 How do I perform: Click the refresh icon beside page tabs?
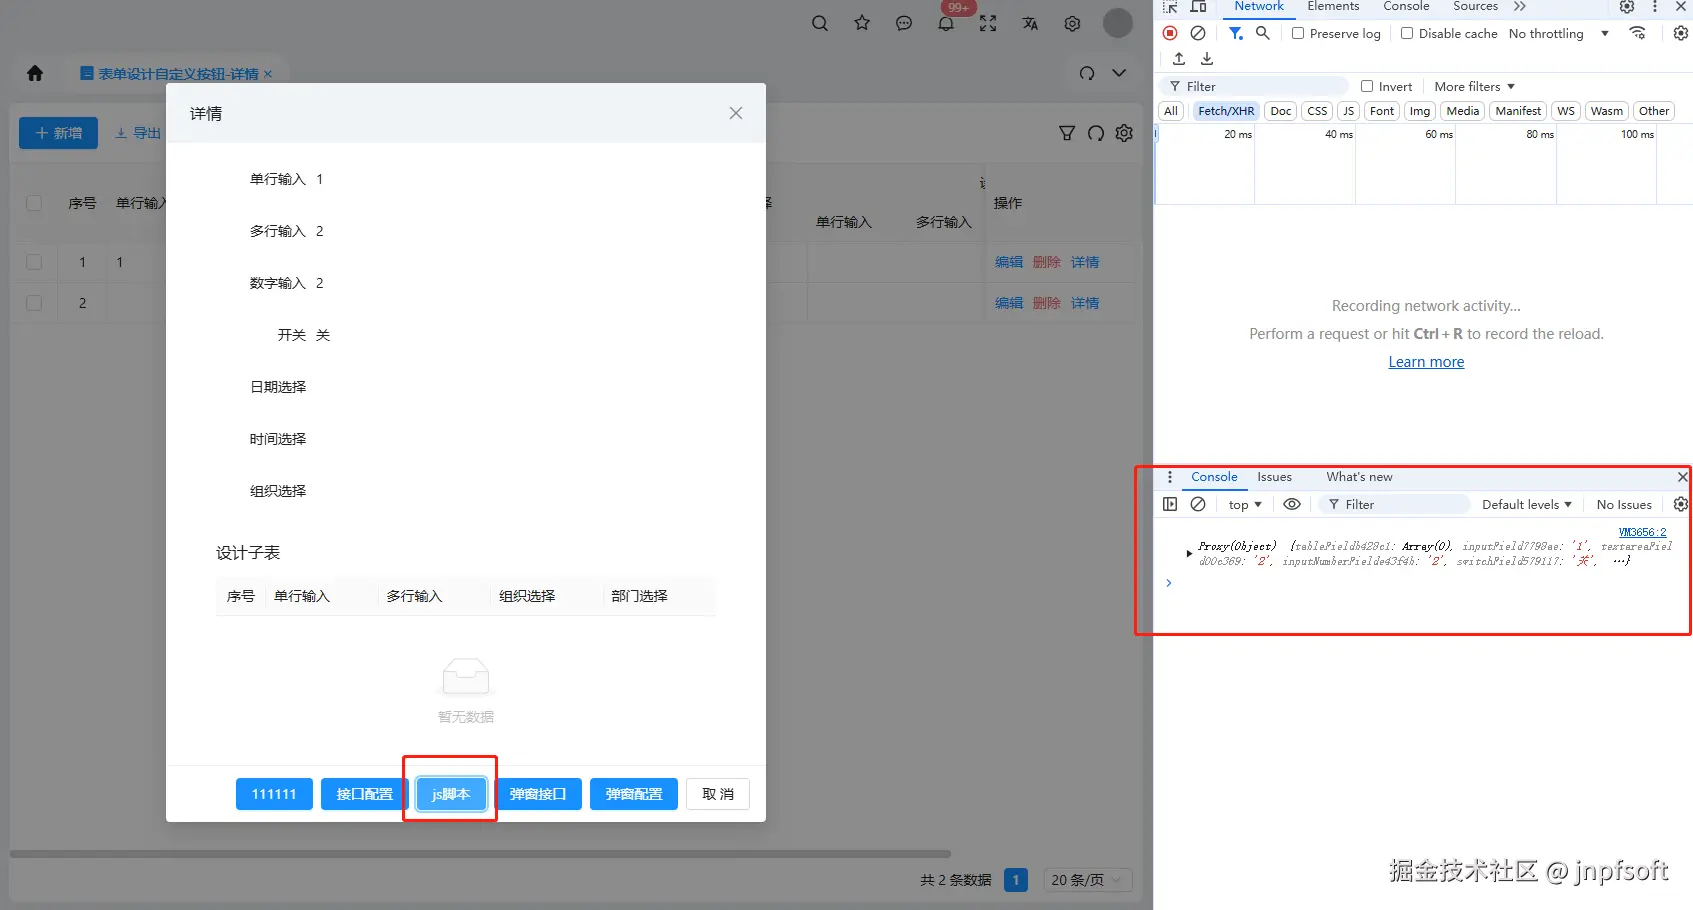click(x=1087, y=73)
